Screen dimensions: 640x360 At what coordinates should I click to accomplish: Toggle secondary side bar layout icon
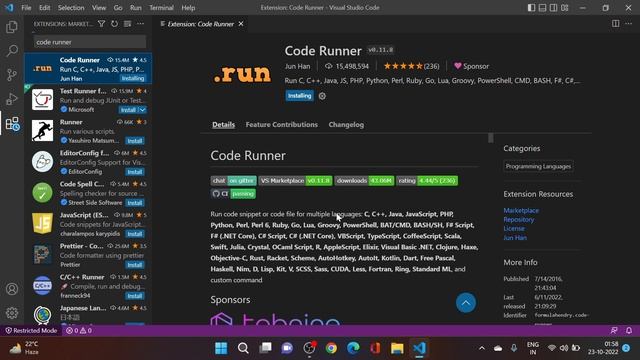click(553, 8)
